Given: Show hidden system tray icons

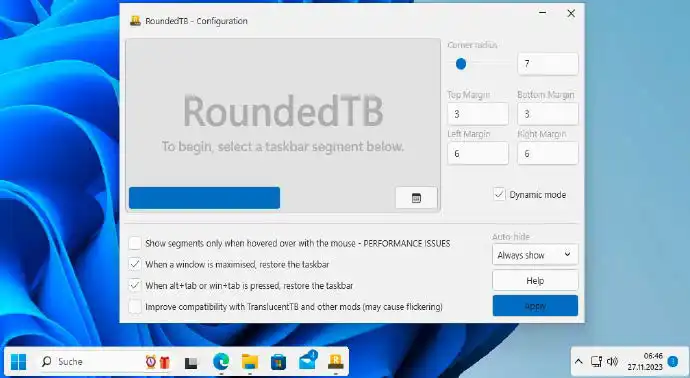Looking at the screenshot, I should pyautogui.click(x=579, y=362).
